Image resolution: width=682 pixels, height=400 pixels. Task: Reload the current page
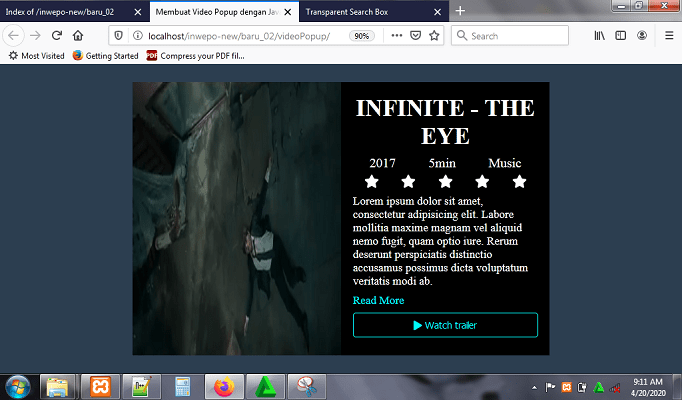tap(57, 36)
